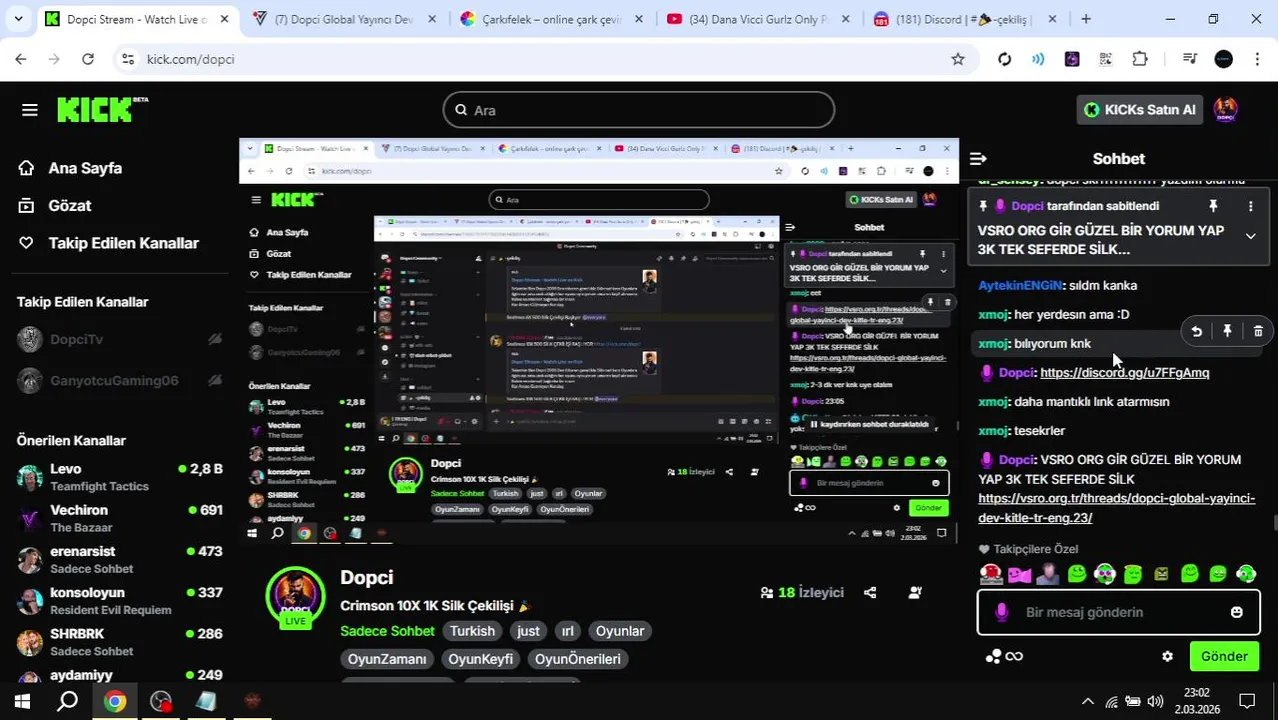Screen dimensions: 1278x720
Task: Open Chrome three-dot main menu
Action: [x=1256, y=59]
